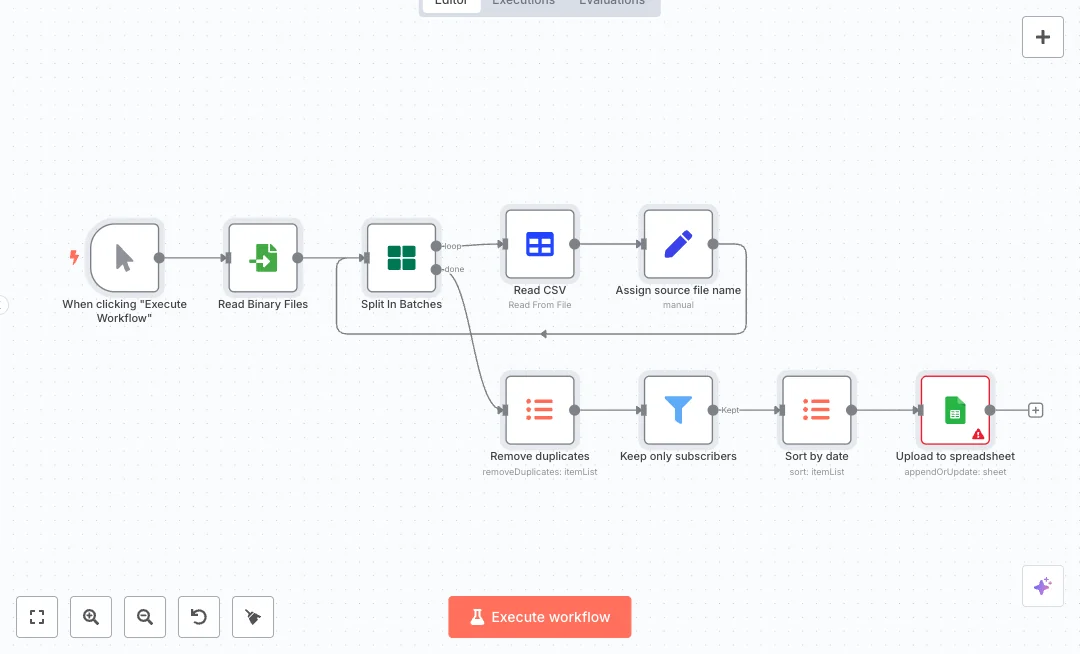Switch to the Executions tab
This screenshot has height=654, width=1080.
coord(523,3)
